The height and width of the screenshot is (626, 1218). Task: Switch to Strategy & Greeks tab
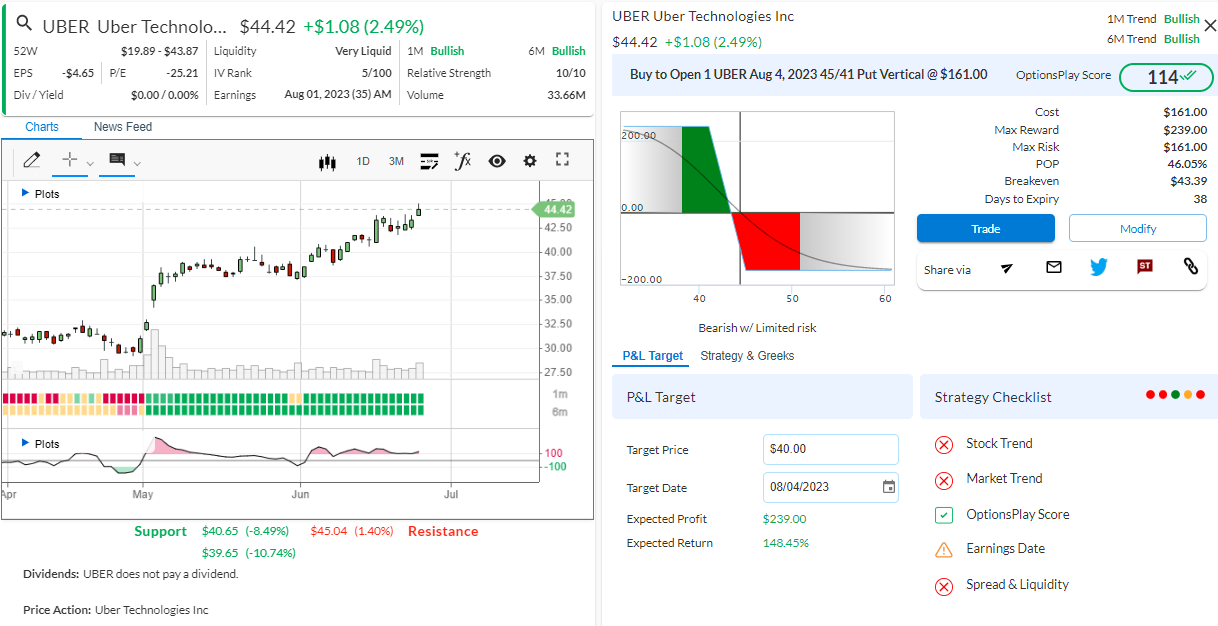pyautogui.click(x=748, y=356)
